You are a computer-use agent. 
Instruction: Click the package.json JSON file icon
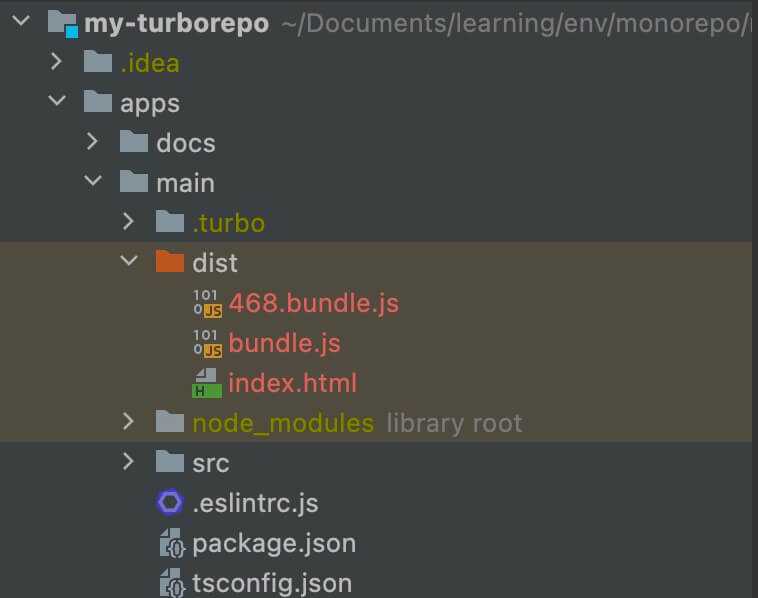coord(172,543)
